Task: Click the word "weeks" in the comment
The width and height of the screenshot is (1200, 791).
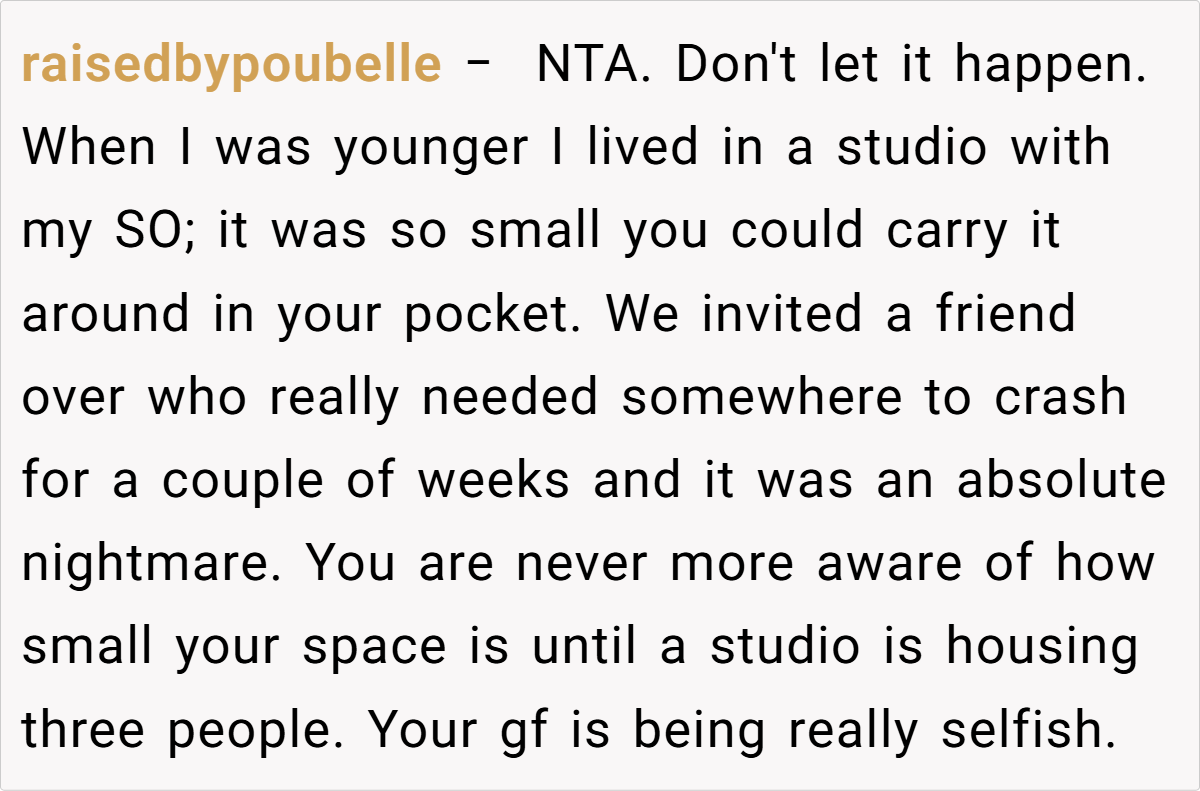Action: [494, 481]
